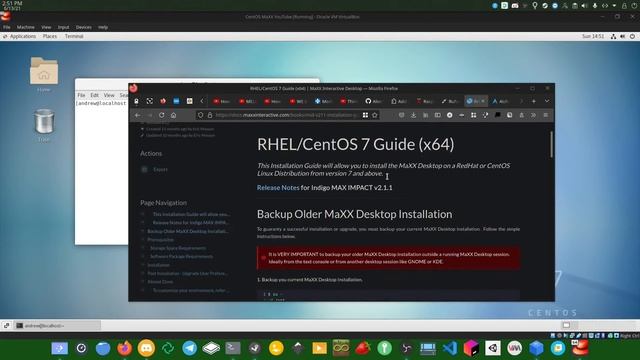Image resolution: width=640 pixels, height=360 pixels.
Task: Launch Steam from the host dock
Action: coord(255,348)
